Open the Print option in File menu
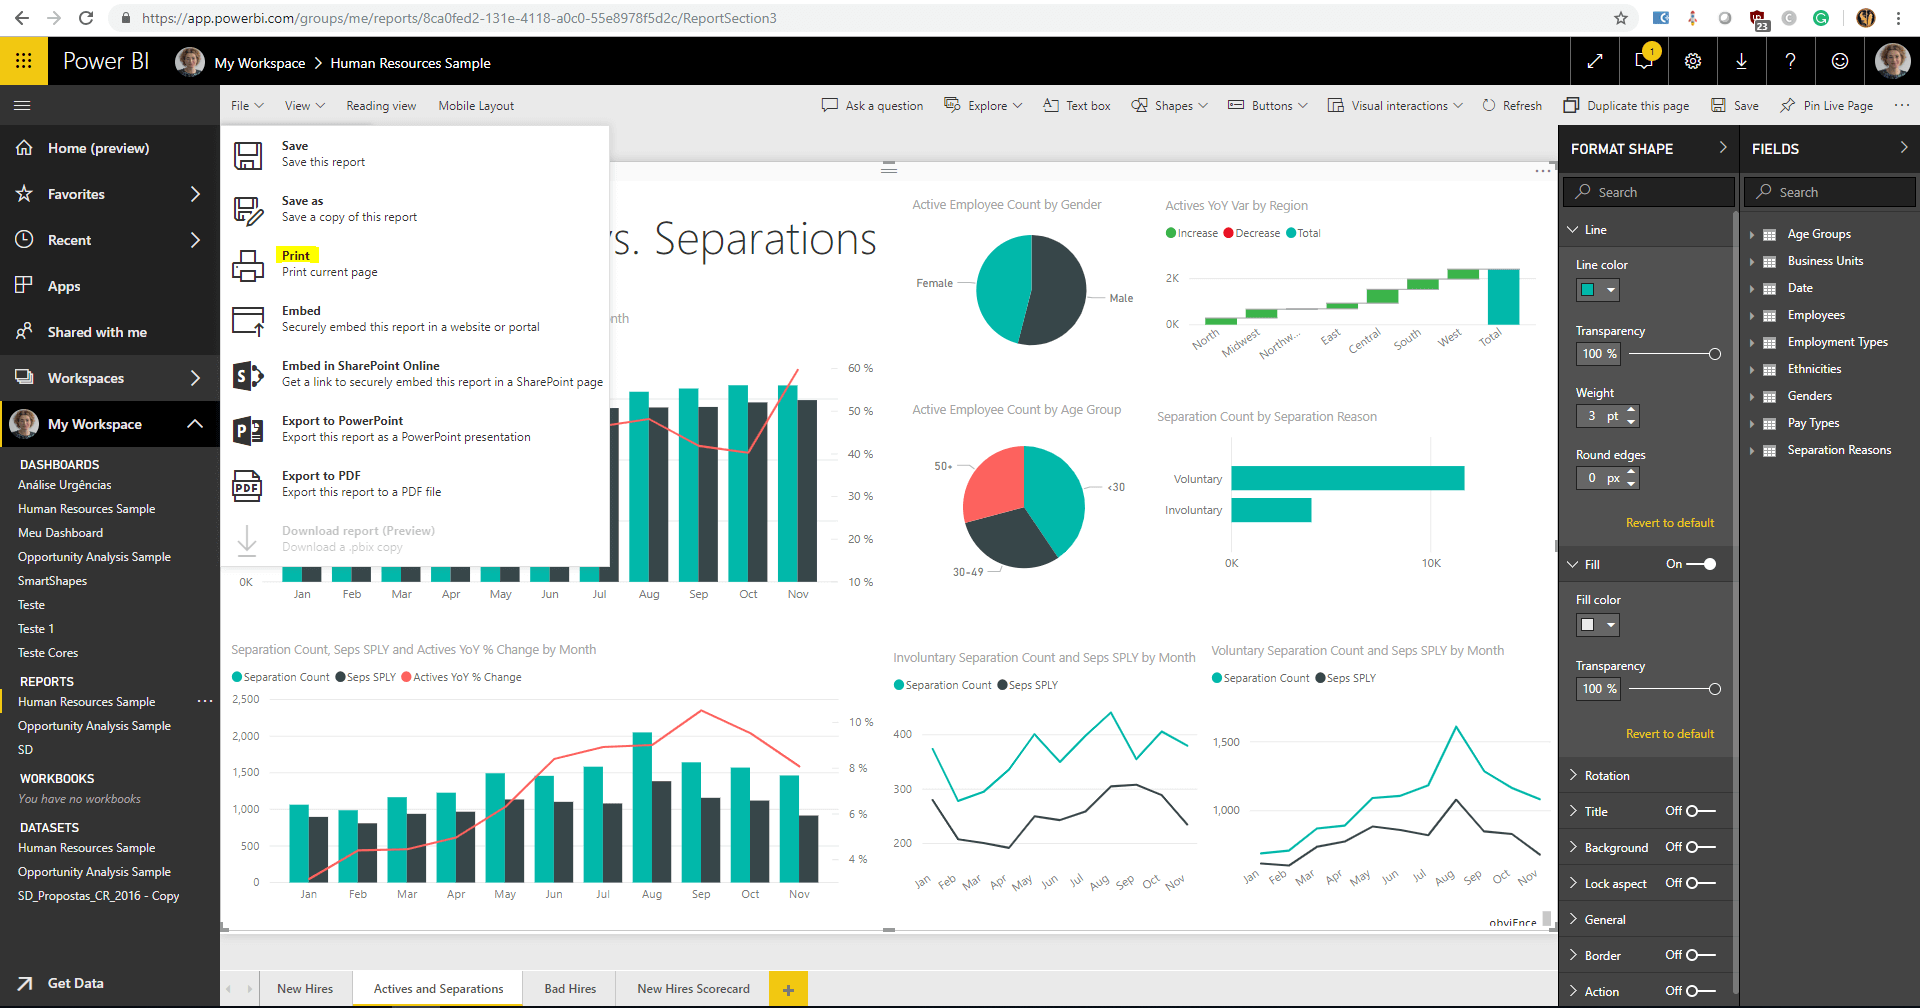The image size is (1920, 1008). click(296, 255)
